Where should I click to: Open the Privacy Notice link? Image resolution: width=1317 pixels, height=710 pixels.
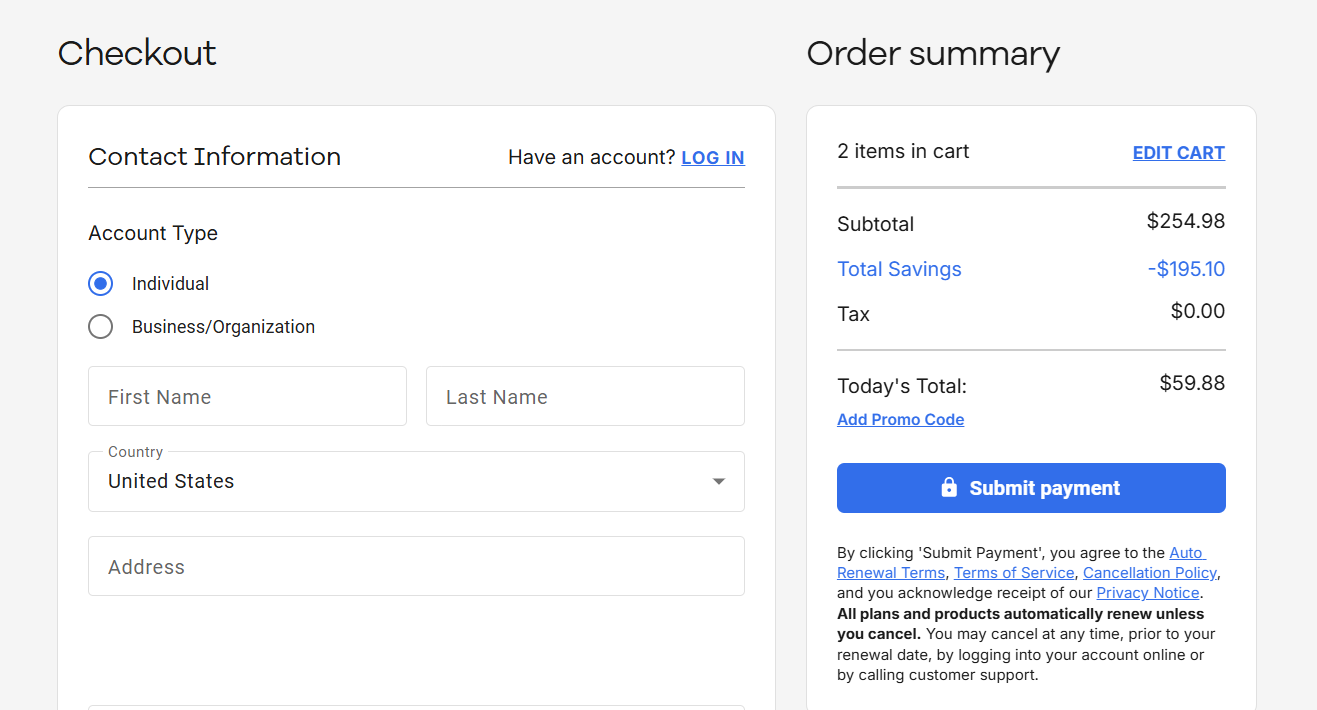pos(1148,593)
